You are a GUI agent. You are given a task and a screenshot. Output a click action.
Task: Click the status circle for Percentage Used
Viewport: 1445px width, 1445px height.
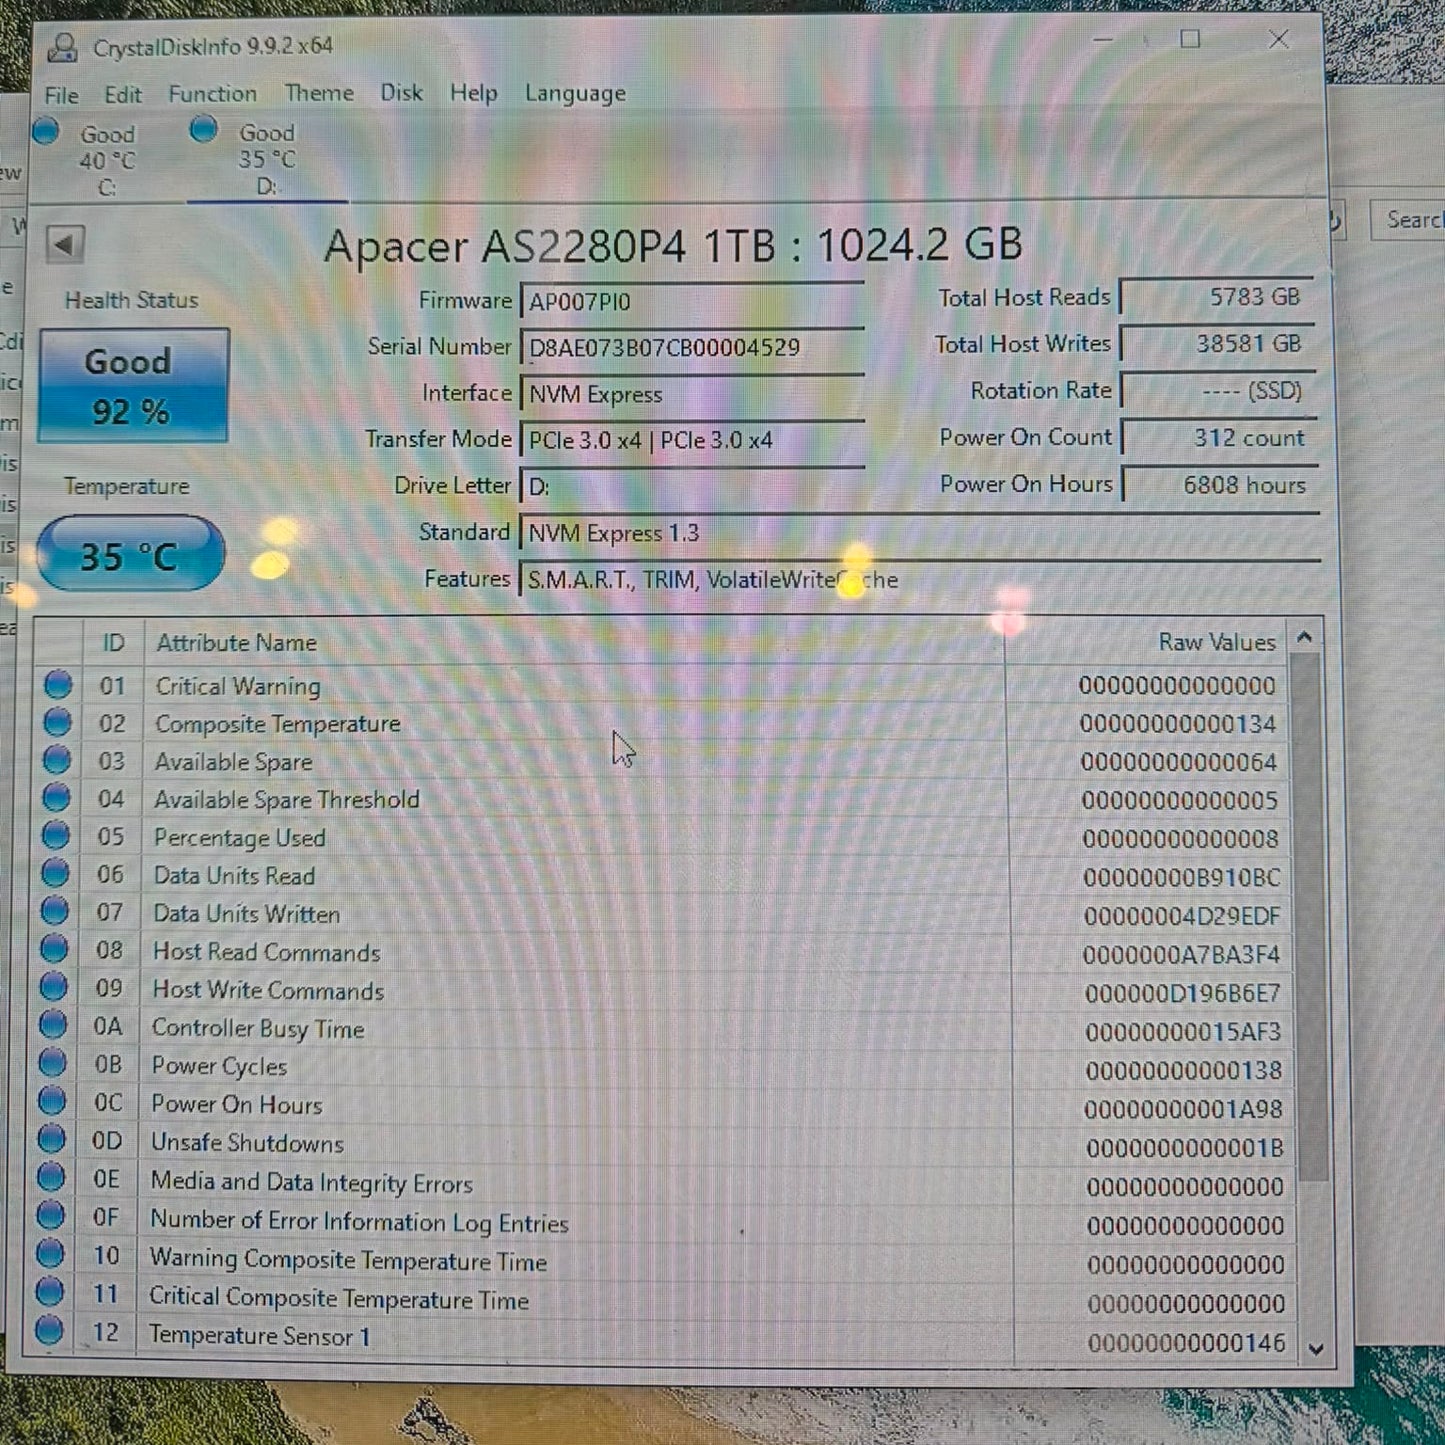point(56,836)
